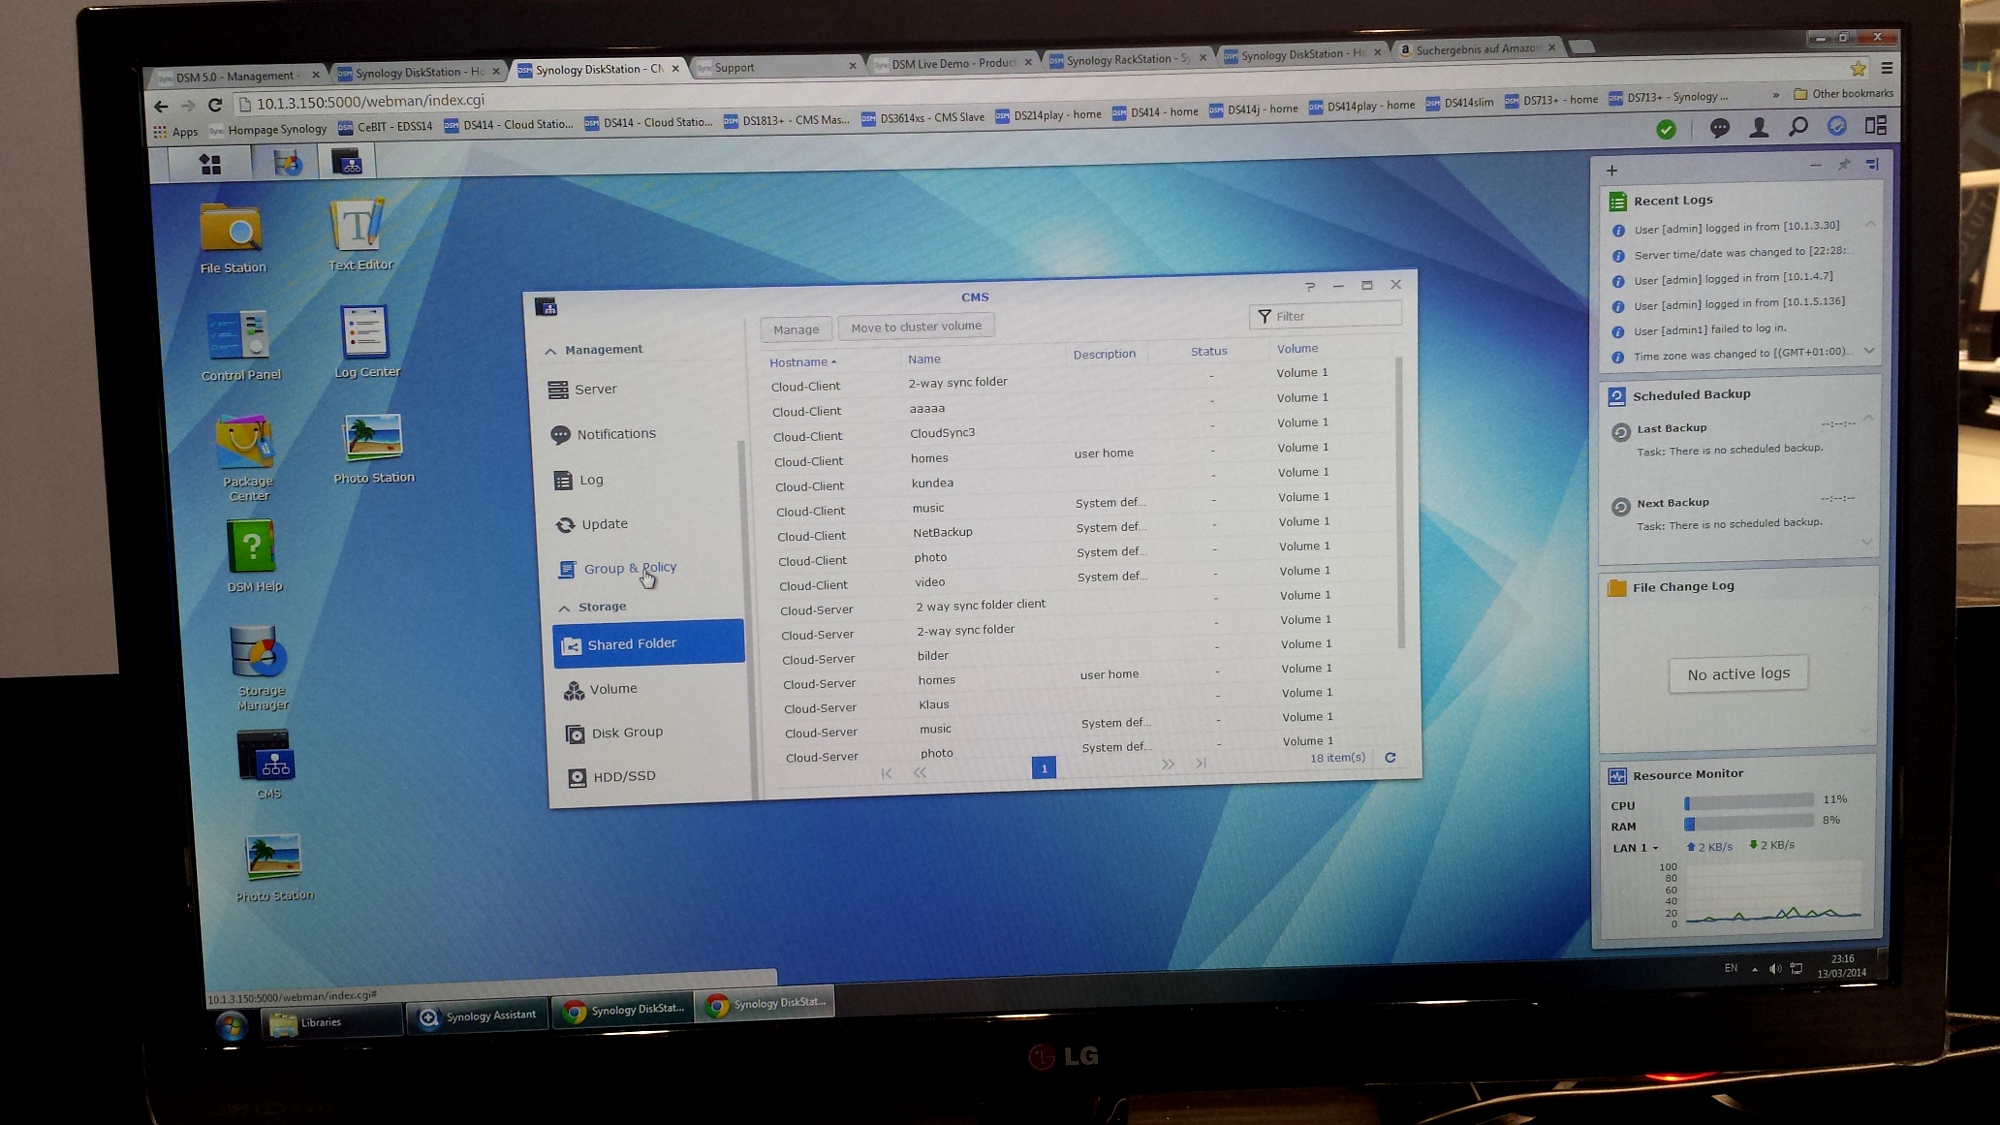Open the DS1813+ - CMS Mas... bookmark

[786, 121]
